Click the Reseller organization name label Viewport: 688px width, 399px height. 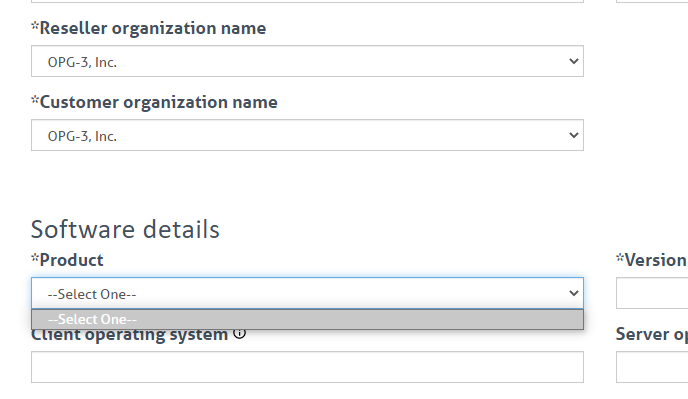pyautogui.click(x=148, y=28)
